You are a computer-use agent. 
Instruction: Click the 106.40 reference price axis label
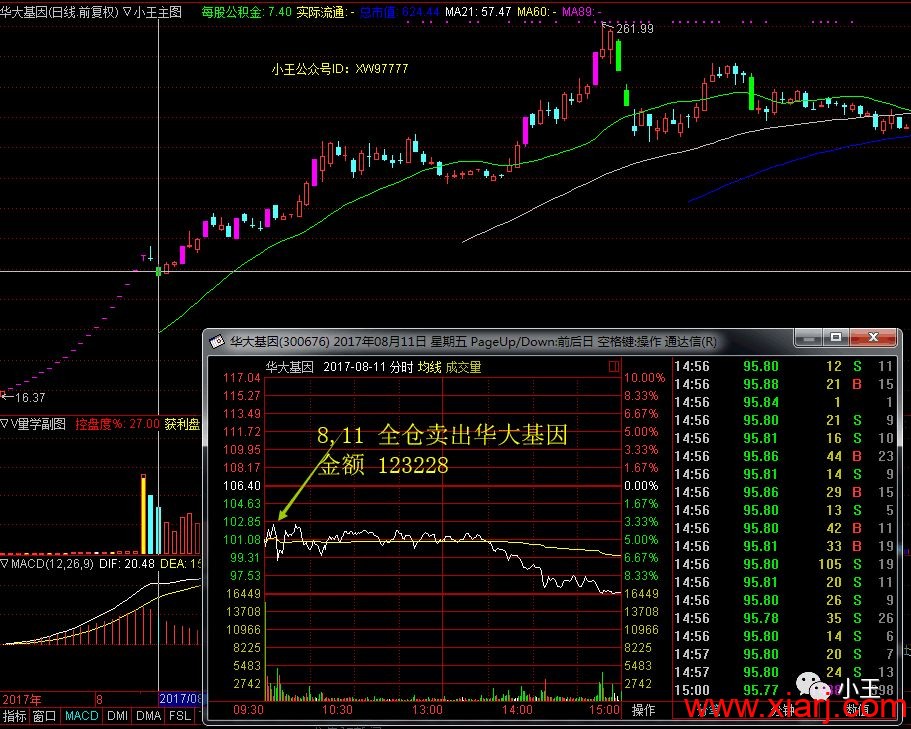[x=242, y=486]
